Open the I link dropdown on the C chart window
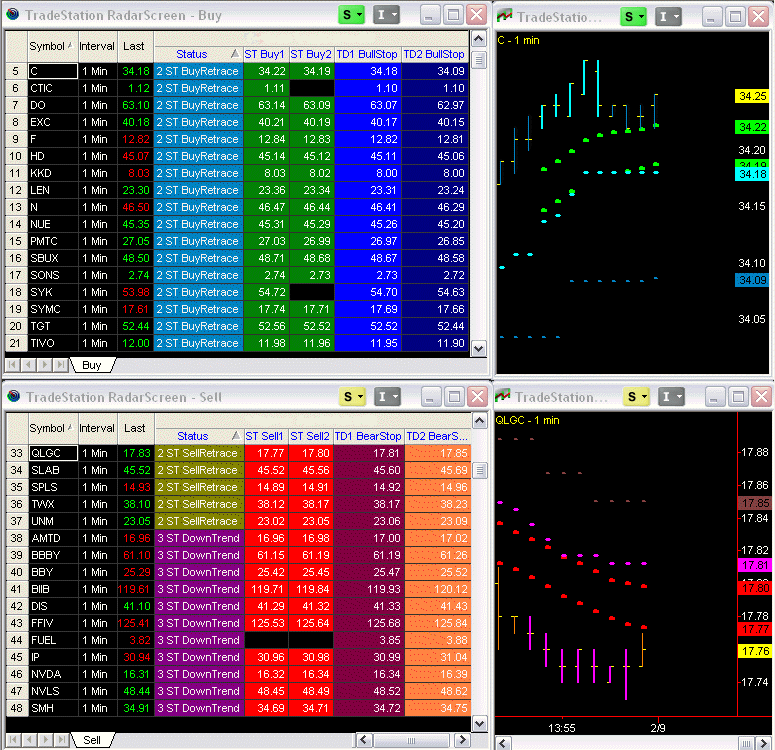The width and height of the screenshot is (775, 750). (x=669, y=17)
